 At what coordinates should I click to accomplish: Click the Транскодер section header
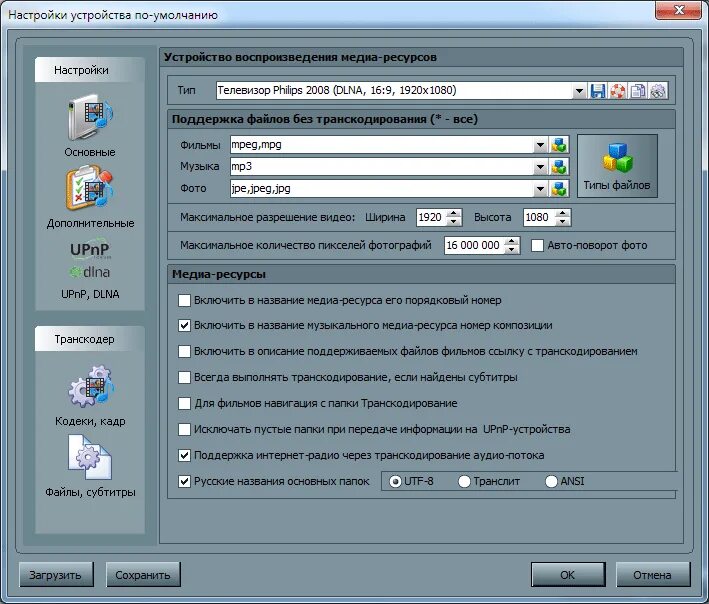90,339
